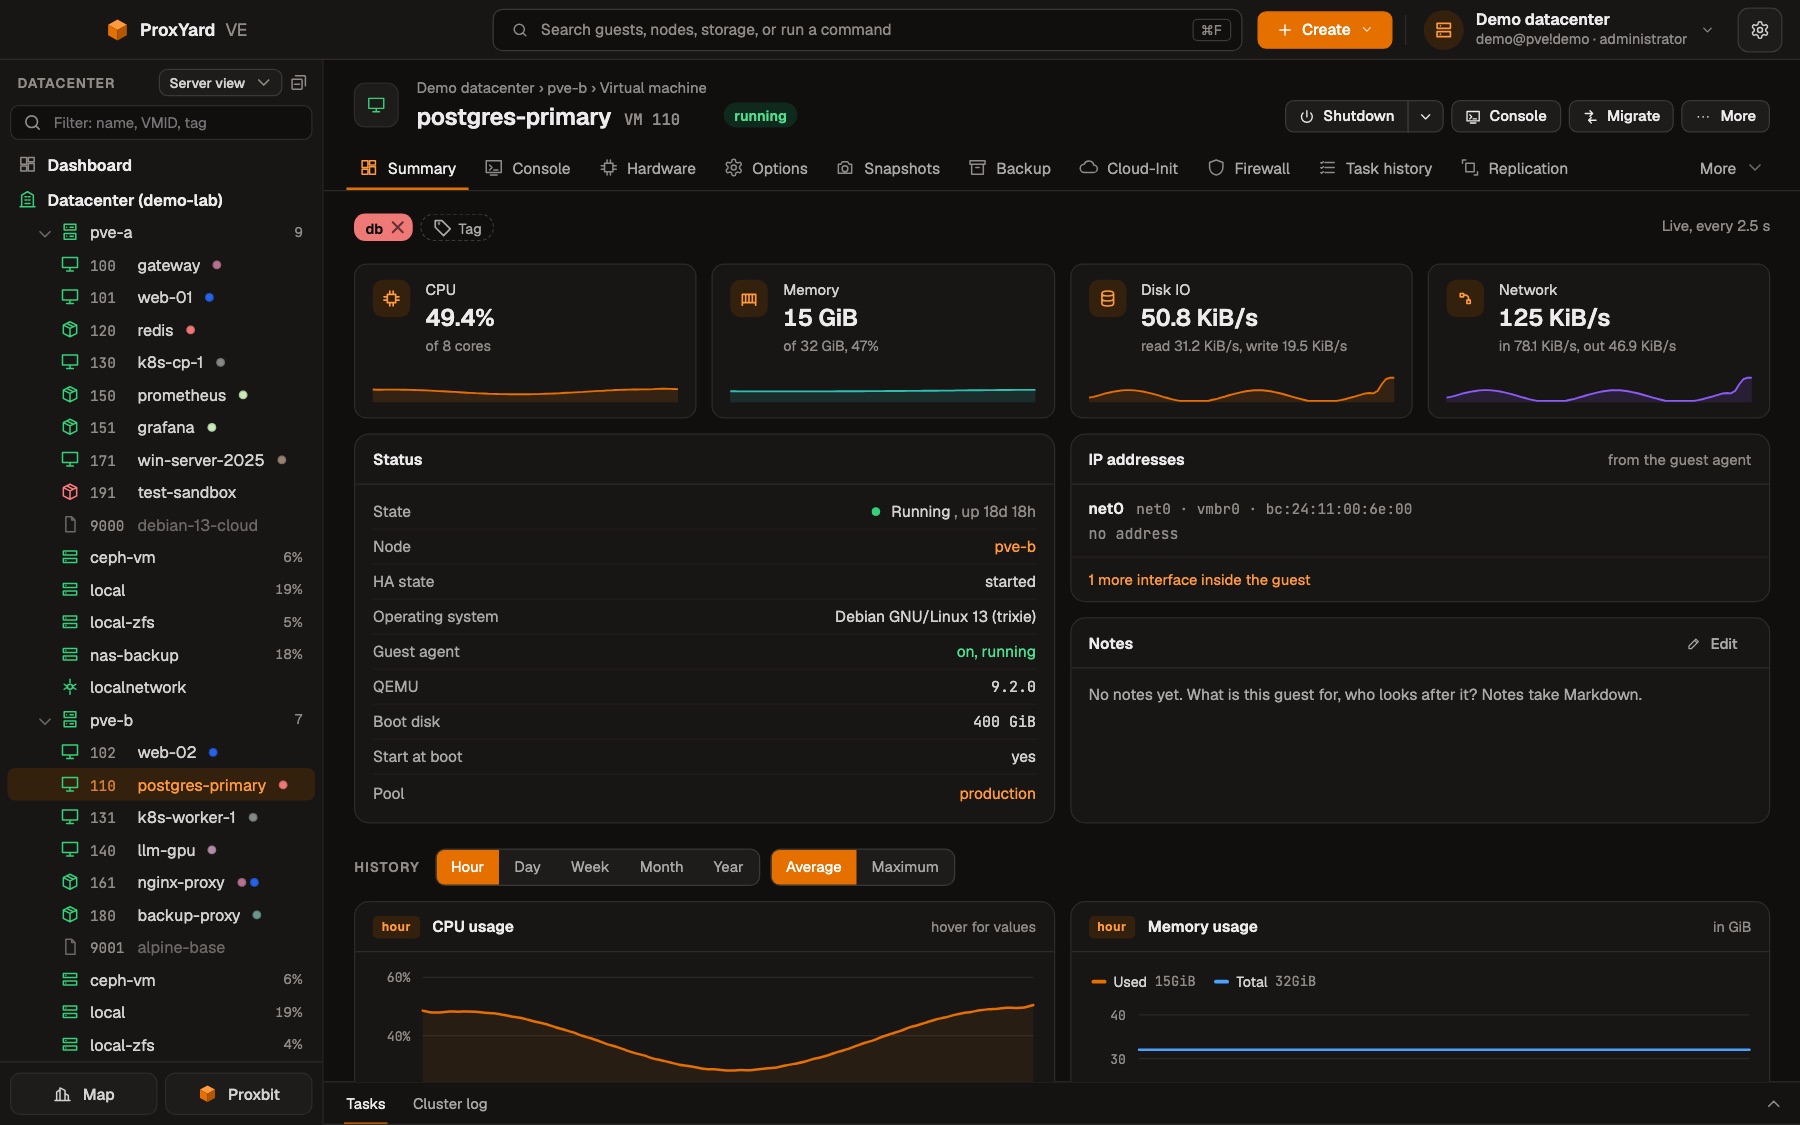Collapse the pve-a node tree

click(45, 233)
